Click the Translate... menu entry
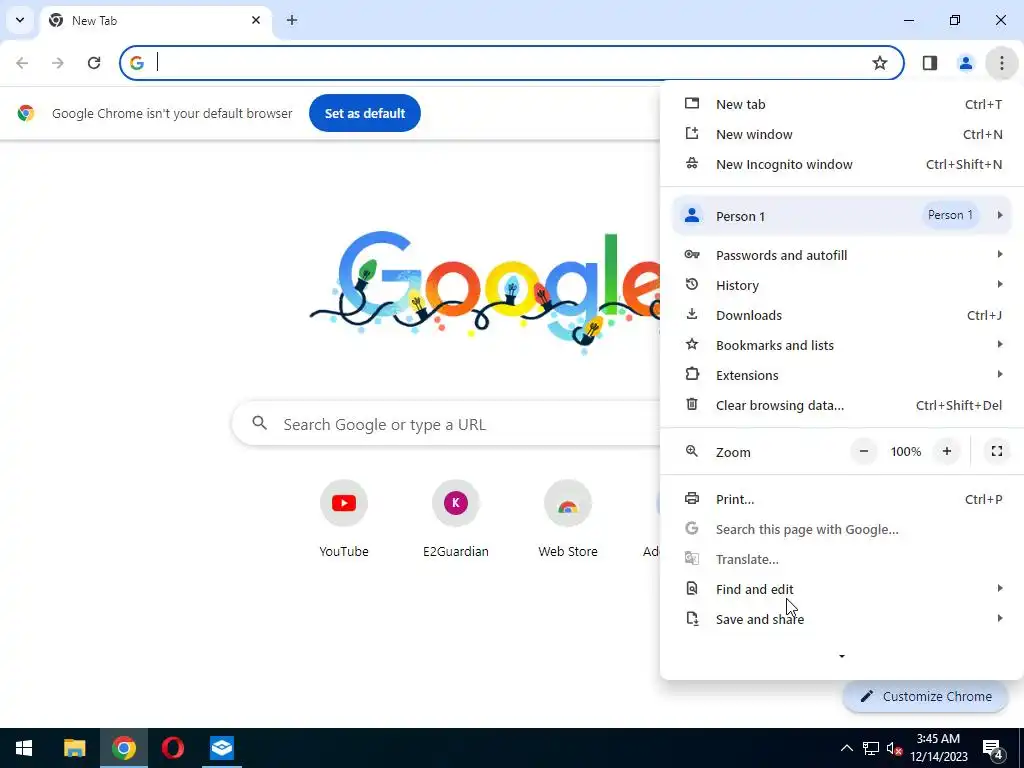Image resolution: width=1024 pixels, height=768 pixels. 842,560
